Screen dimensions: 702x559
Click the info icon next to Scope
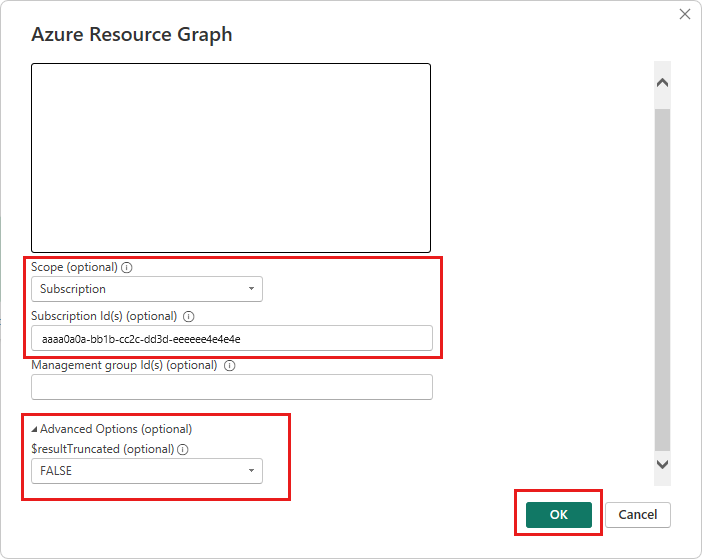pos(127,268)
